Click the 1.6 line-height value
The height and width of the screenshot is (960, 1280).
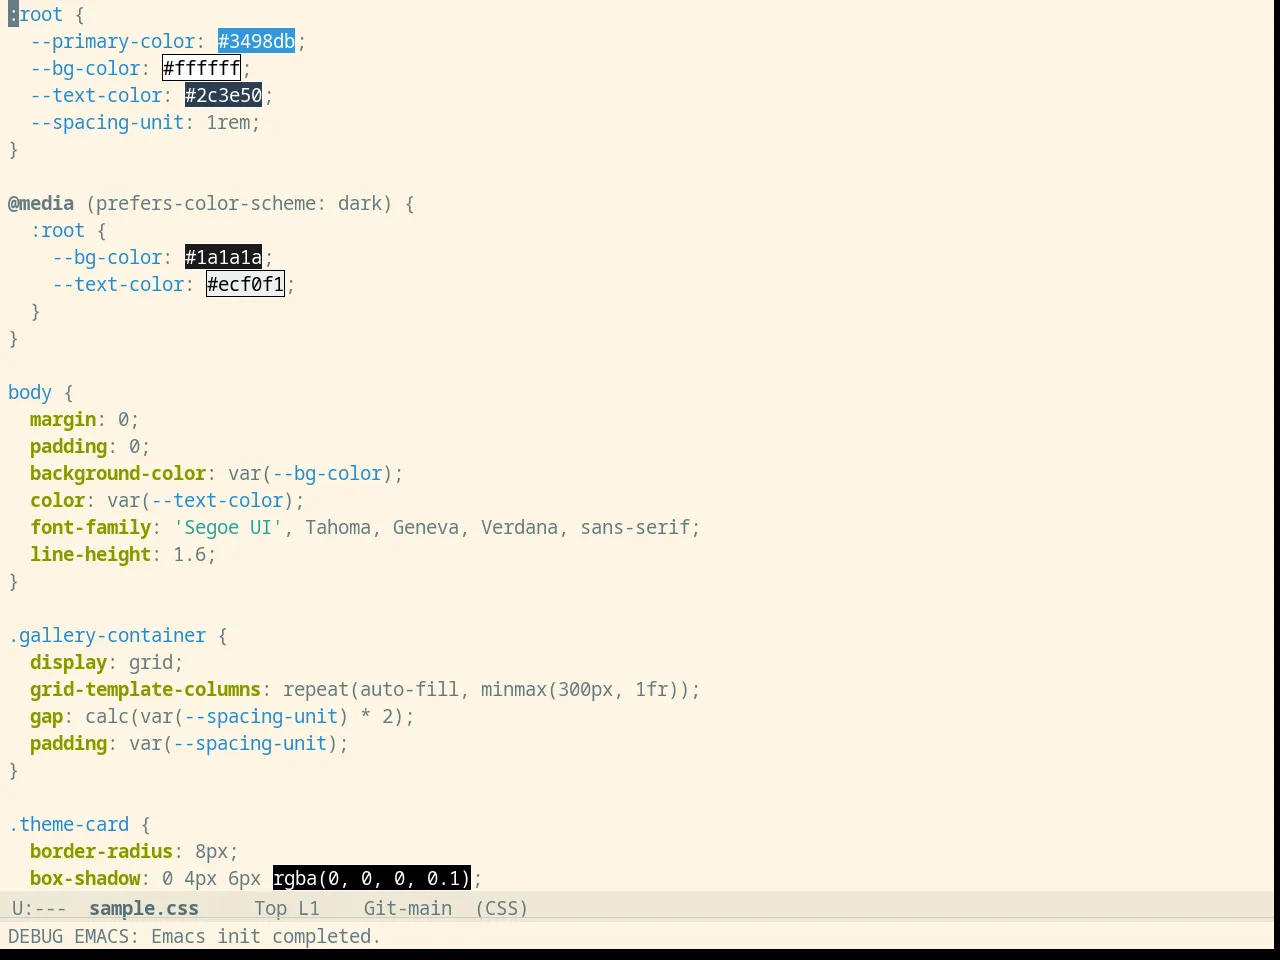tap(190, 554)
